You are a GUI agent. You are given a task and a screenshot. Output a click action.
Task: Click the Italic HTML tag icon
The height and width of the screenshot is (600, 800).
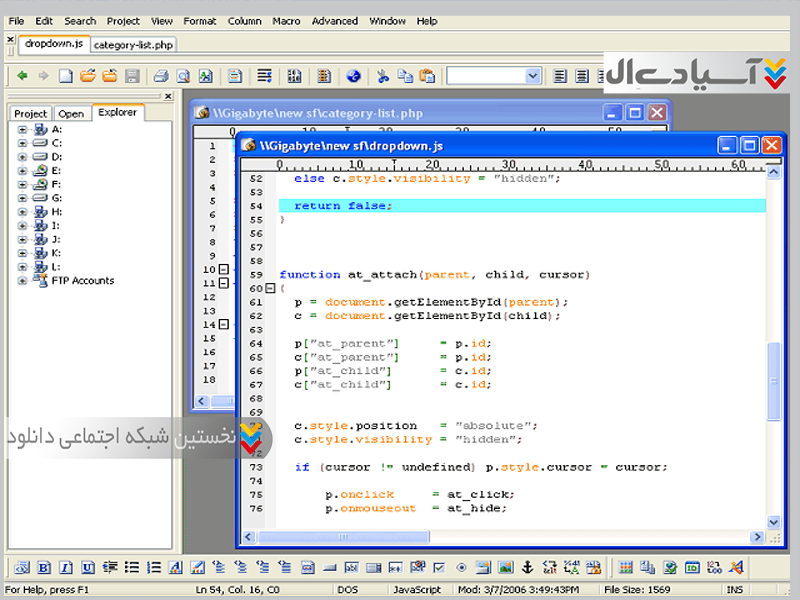pos(65,568)
